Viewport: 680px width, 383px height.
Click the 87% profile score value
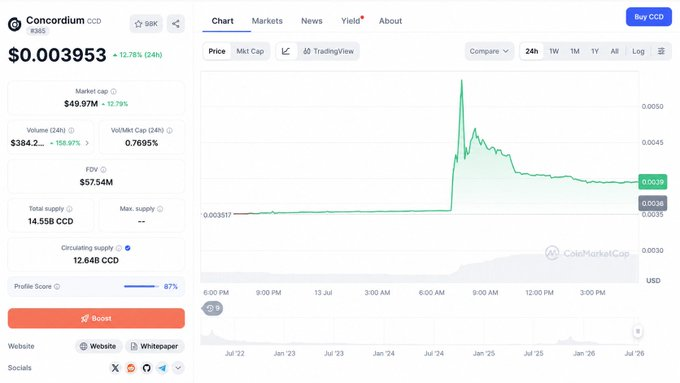tap(171, 287)
